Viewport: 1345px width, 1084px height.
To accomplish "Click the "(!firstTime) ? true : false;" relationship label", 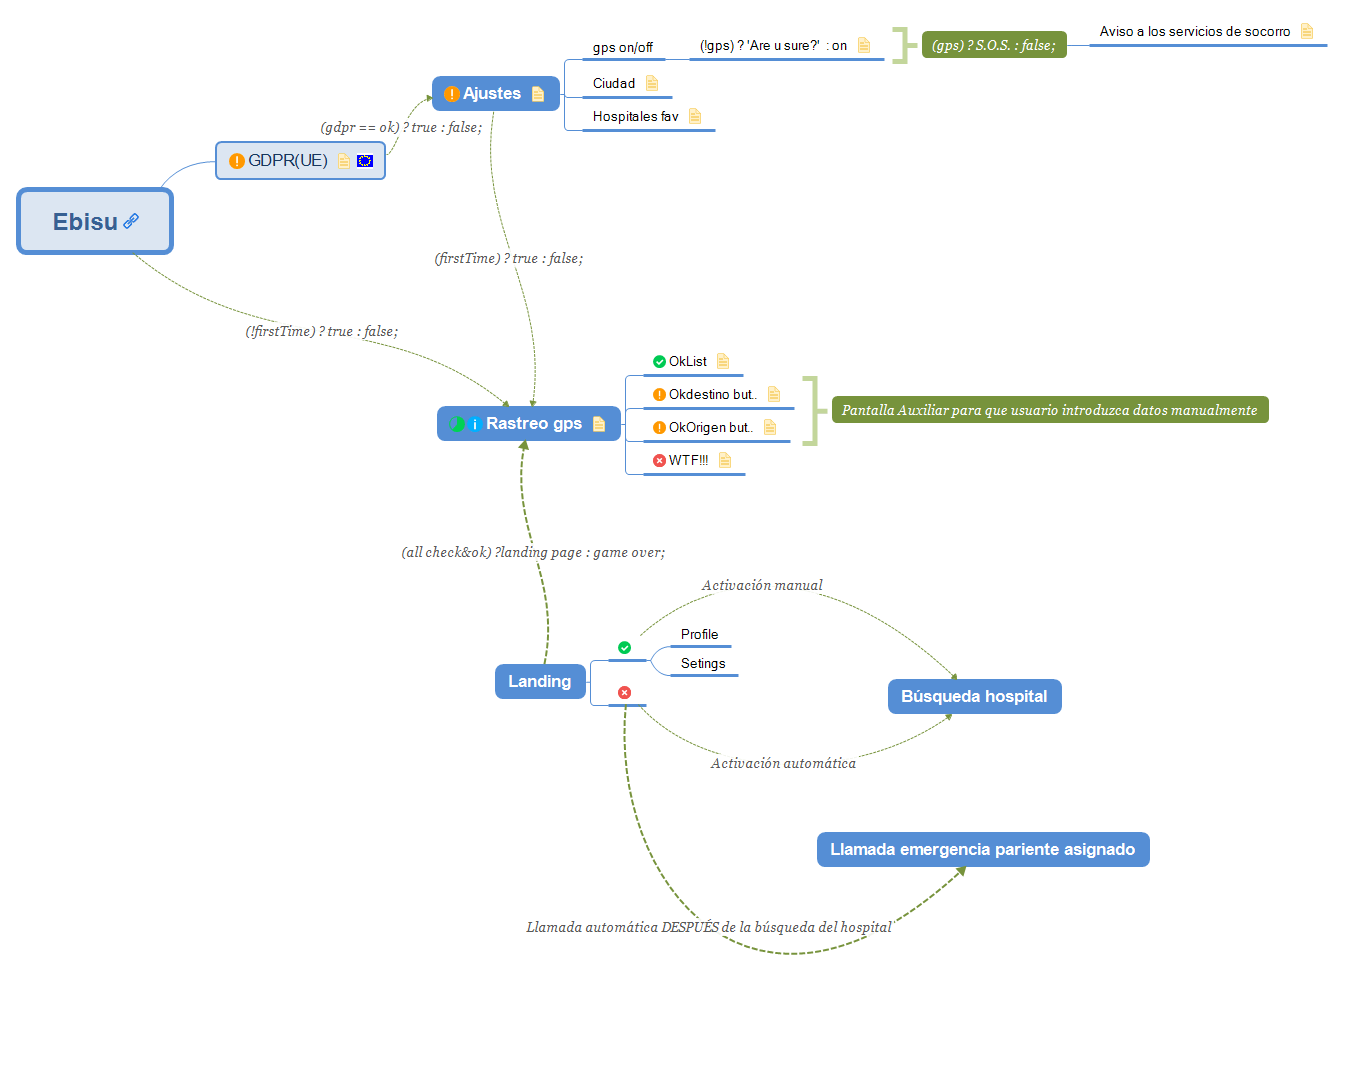I will [x=322, y=332].
